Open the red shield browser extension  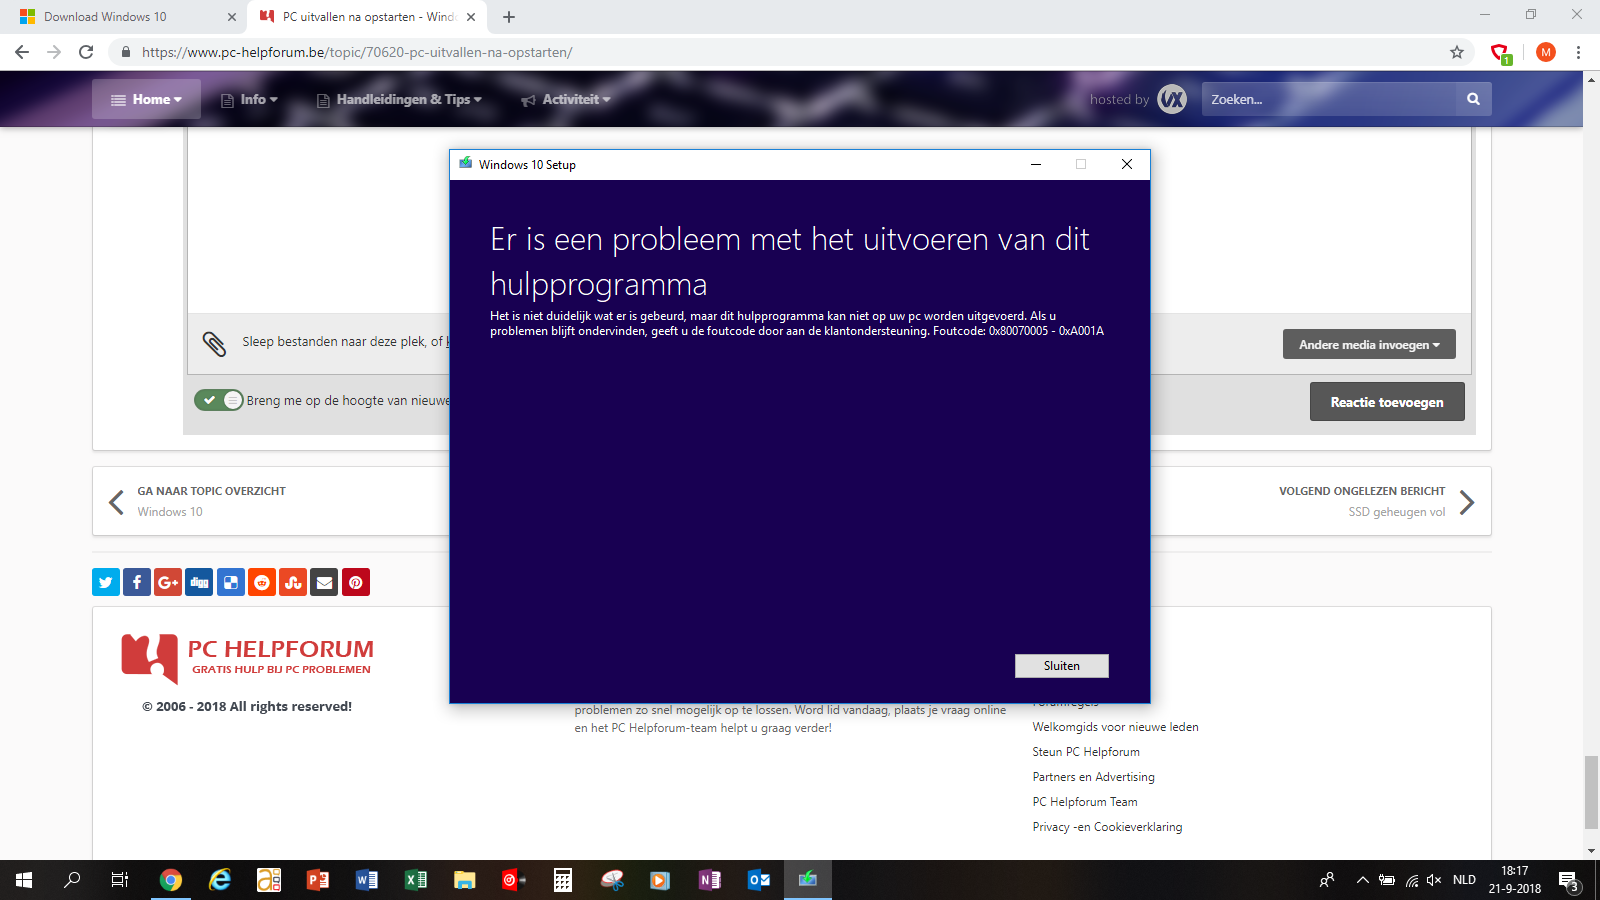pyautogui.click(x=1500, y=53)
